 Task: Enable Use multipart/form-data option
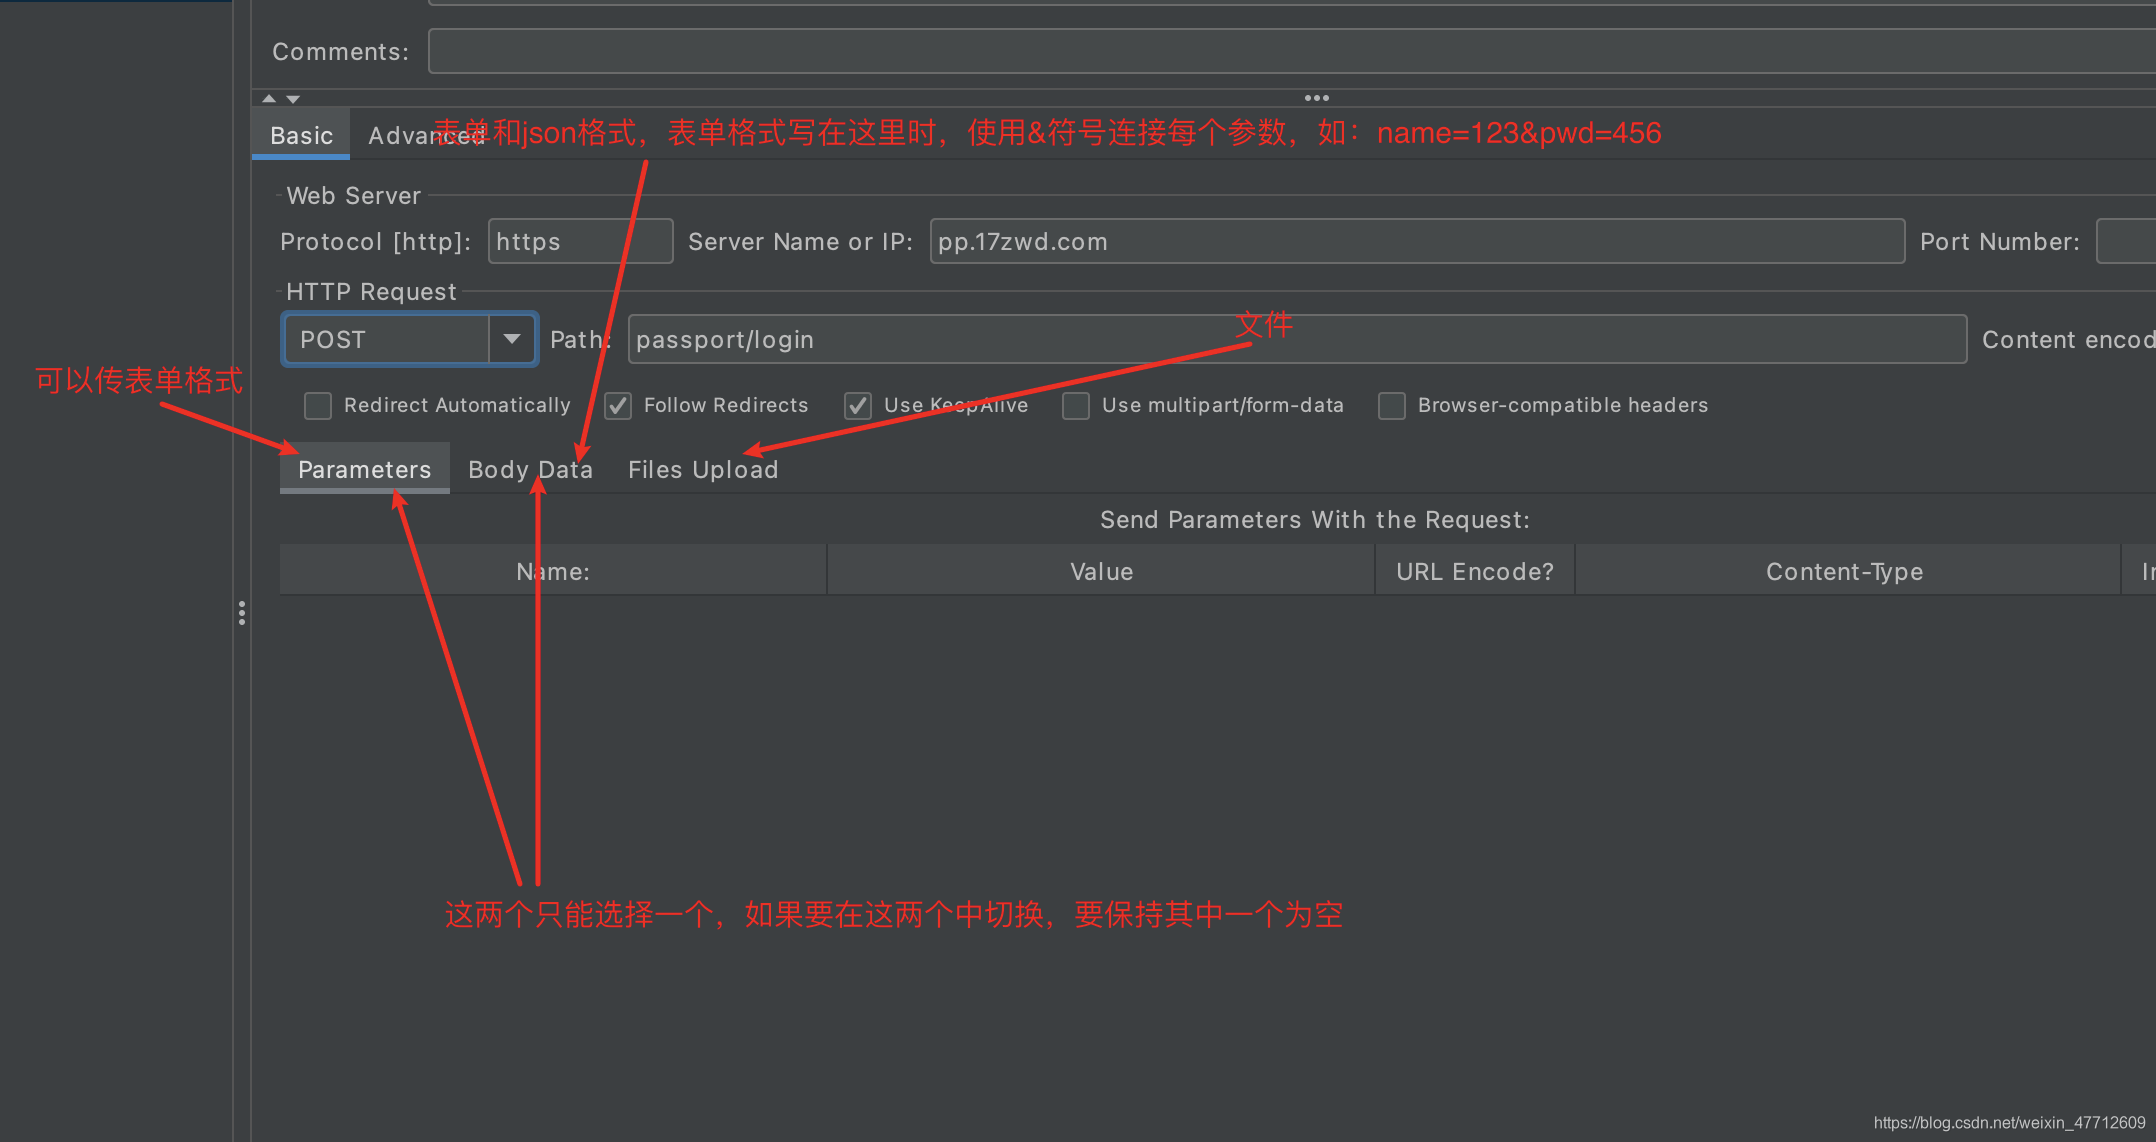pos(1076,406)
